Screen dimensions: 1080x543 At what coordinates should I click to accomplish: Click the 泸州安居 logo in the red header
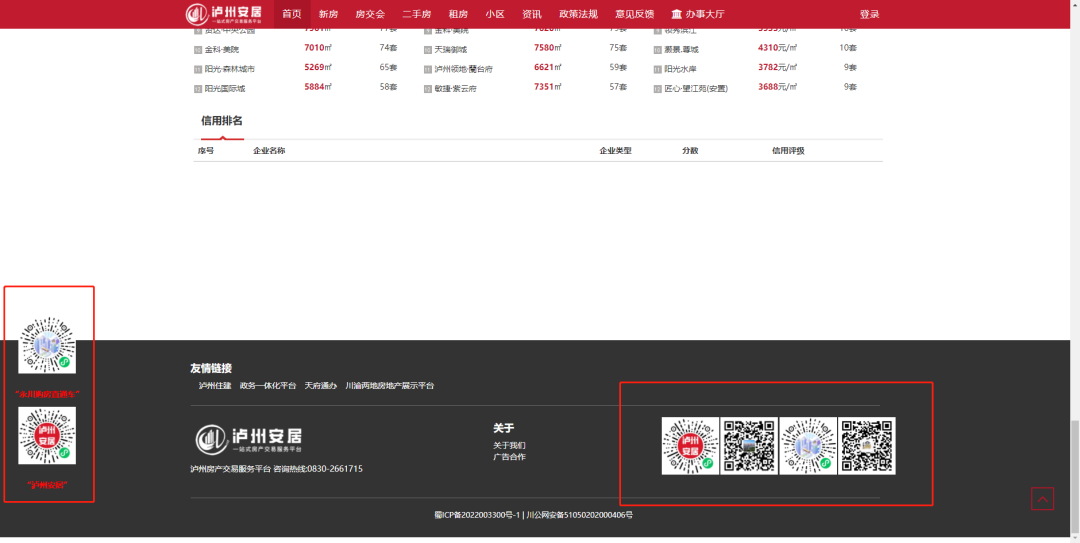coord(224,14)
